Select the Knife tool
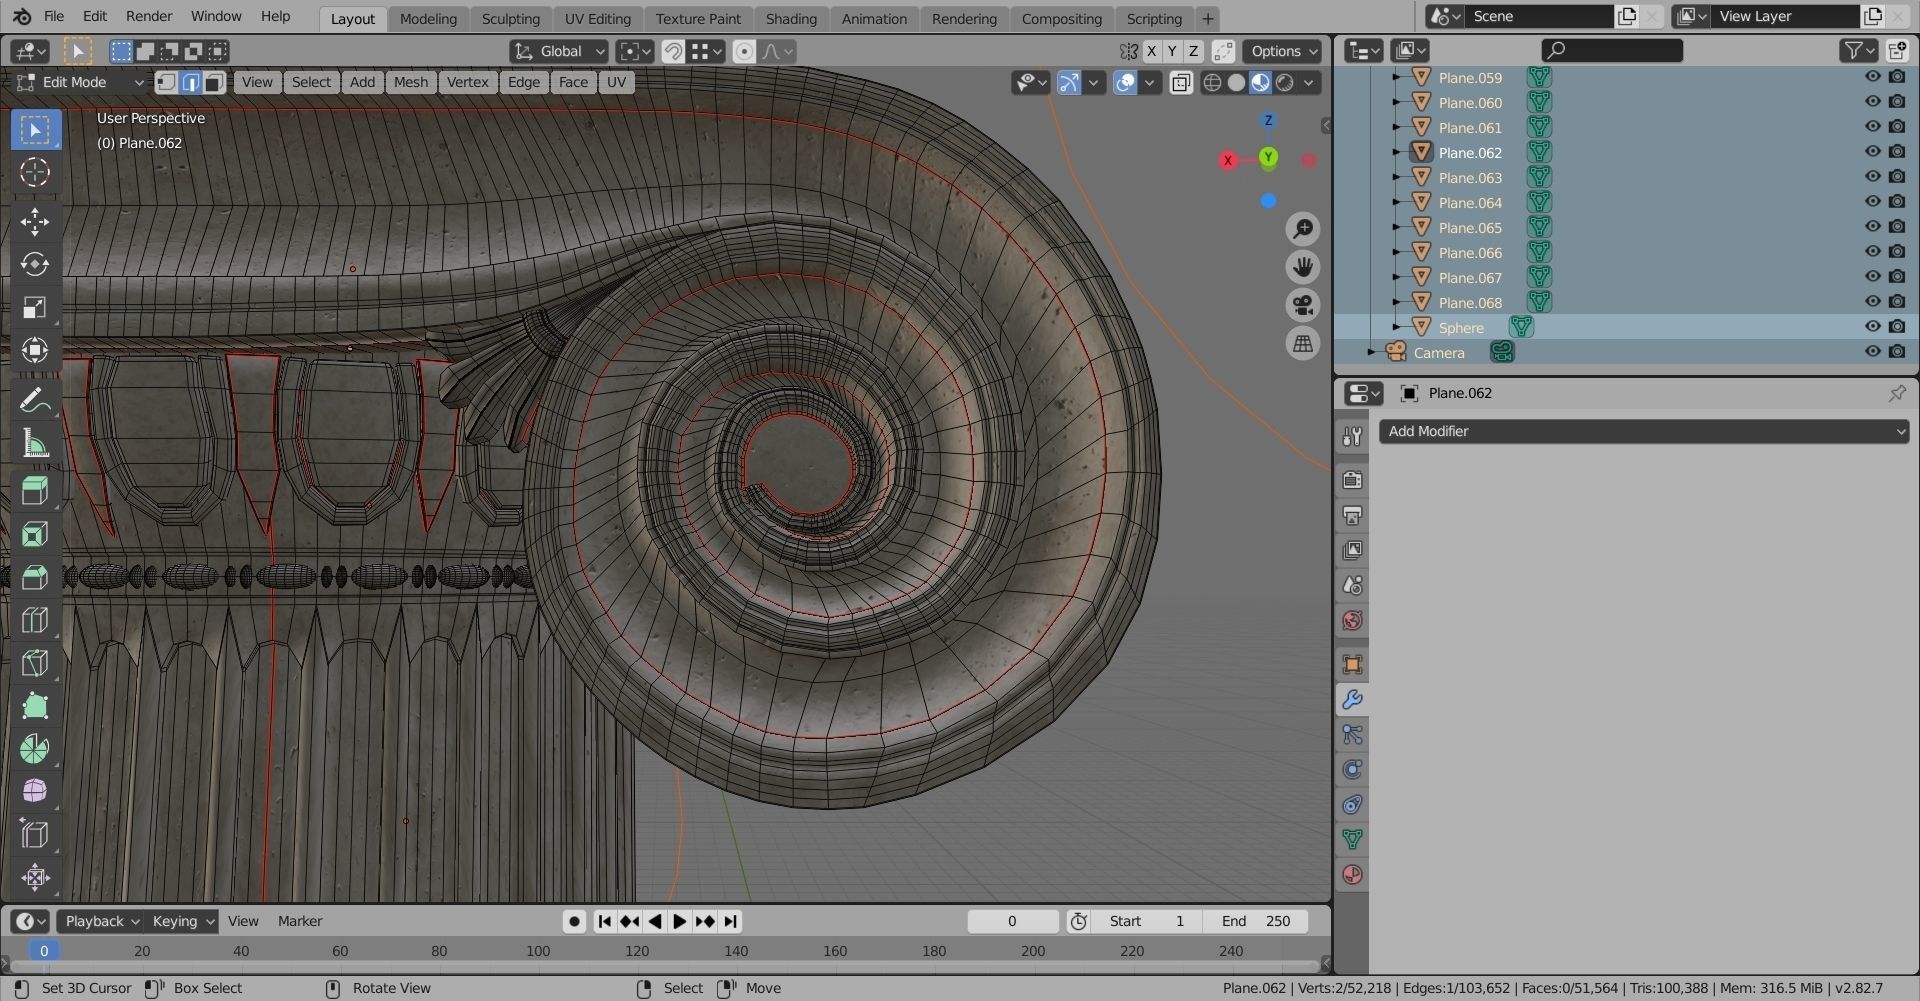Viewport: 1920px width, 1001px height. [x=35, y=663]
